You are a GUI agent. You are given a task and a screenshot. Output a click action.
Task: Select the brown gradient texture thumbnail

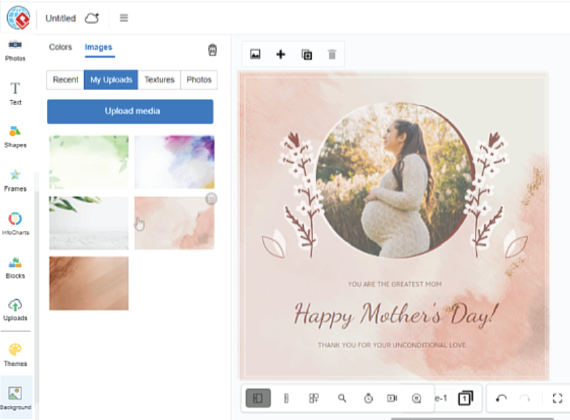[89, 283]
